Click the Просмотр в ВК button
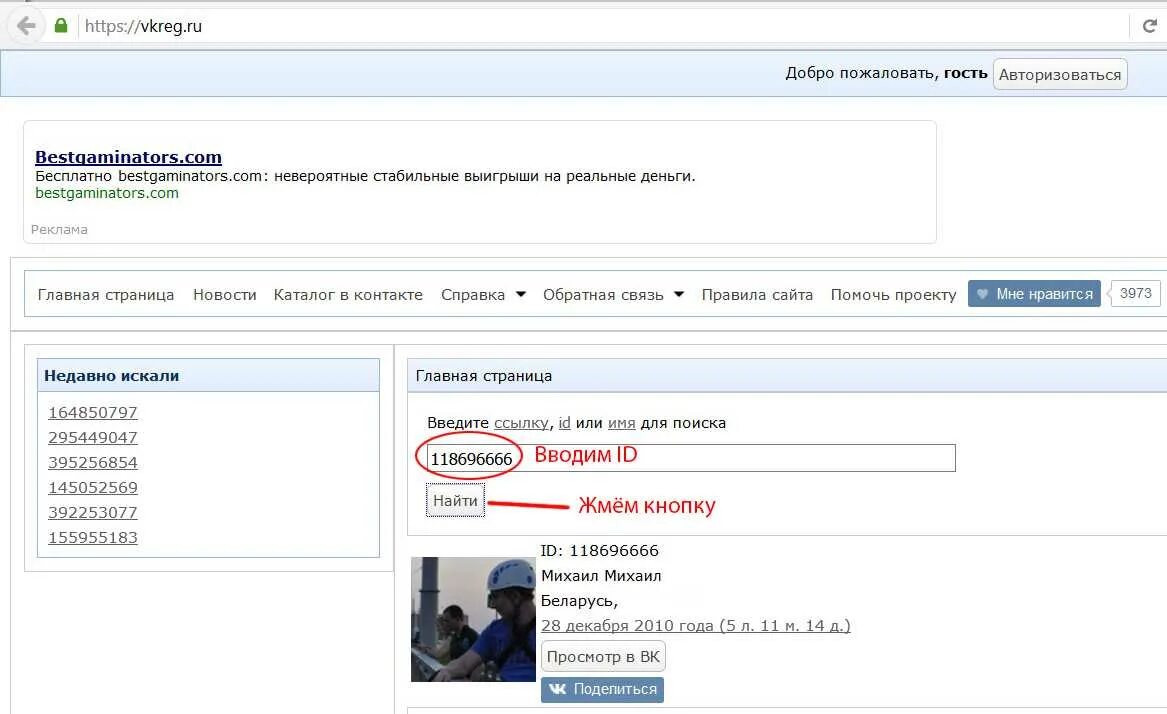The image size is (1167, 714). tap(603, 657)
